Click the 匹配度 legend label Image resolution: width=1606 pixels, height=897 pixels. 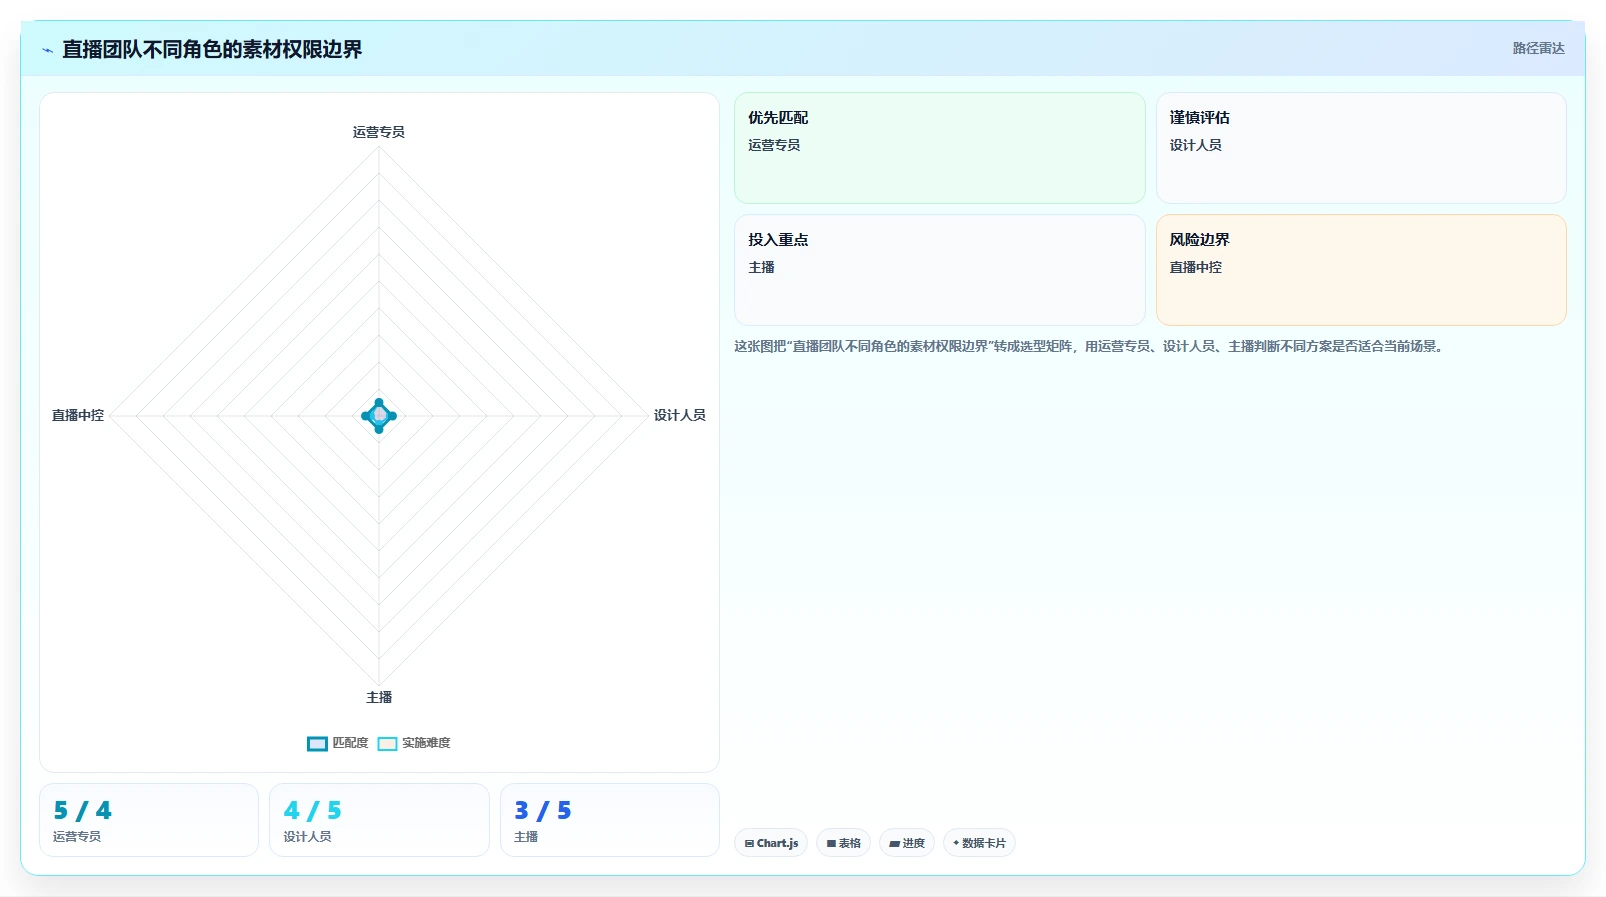click(350, 743)
